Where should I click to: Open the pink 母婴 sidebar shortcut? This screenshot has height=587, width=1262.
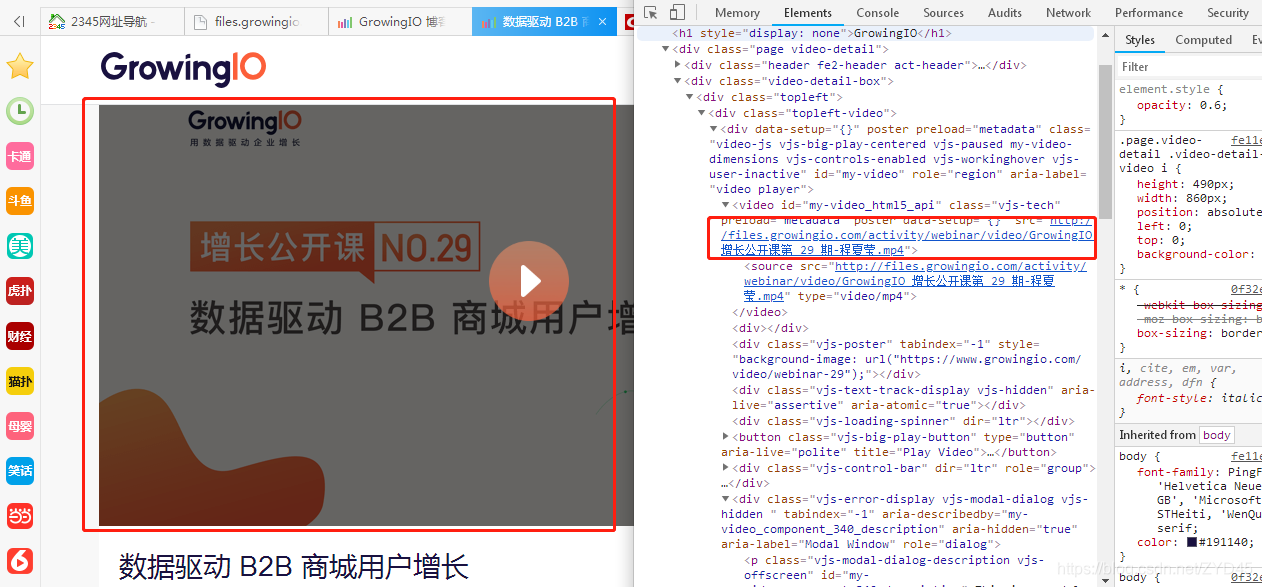click(x=20, y=426)
